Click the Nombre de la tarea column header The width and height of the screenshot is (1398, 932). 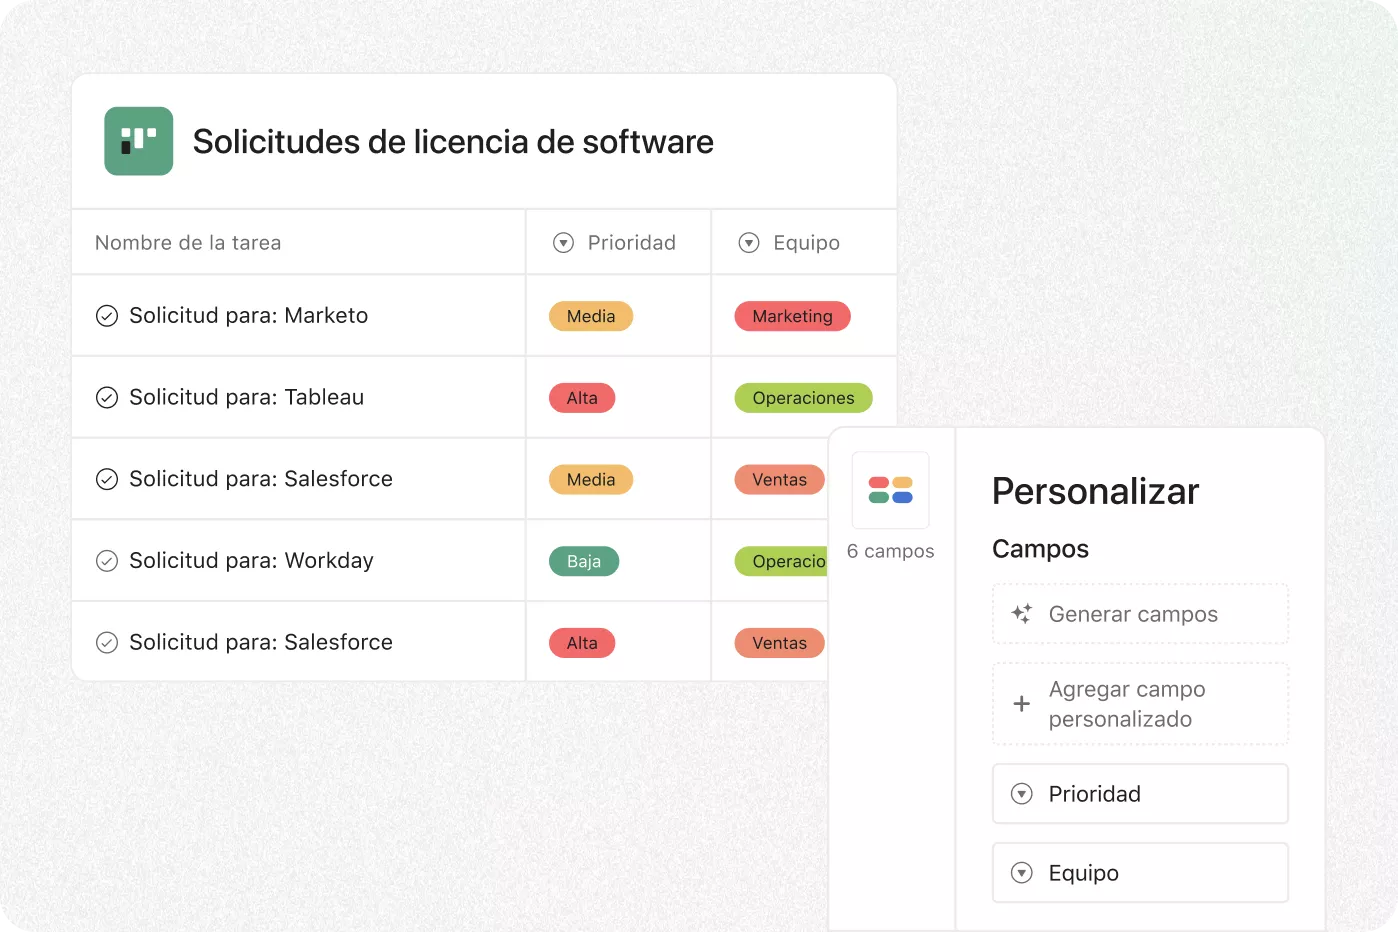pyautogui.click(x=188, y=243)
